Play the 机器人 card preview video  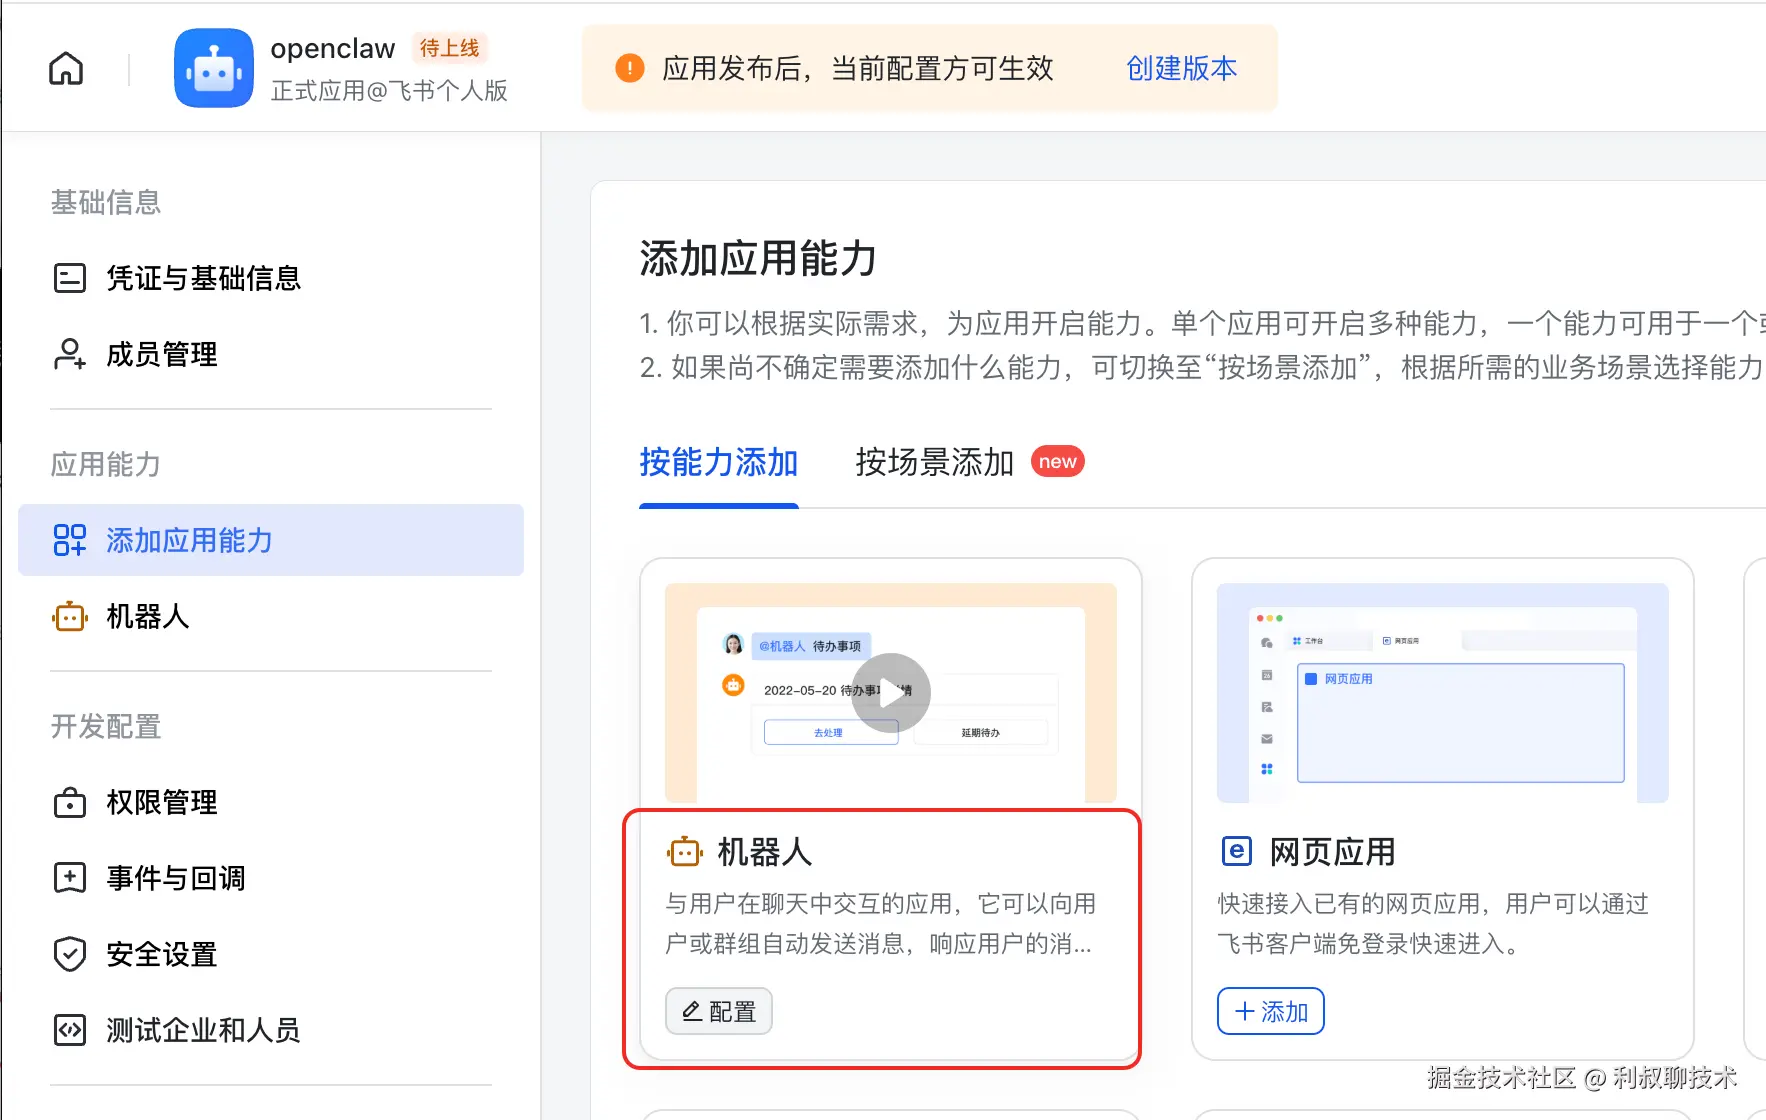pos(890,693)
